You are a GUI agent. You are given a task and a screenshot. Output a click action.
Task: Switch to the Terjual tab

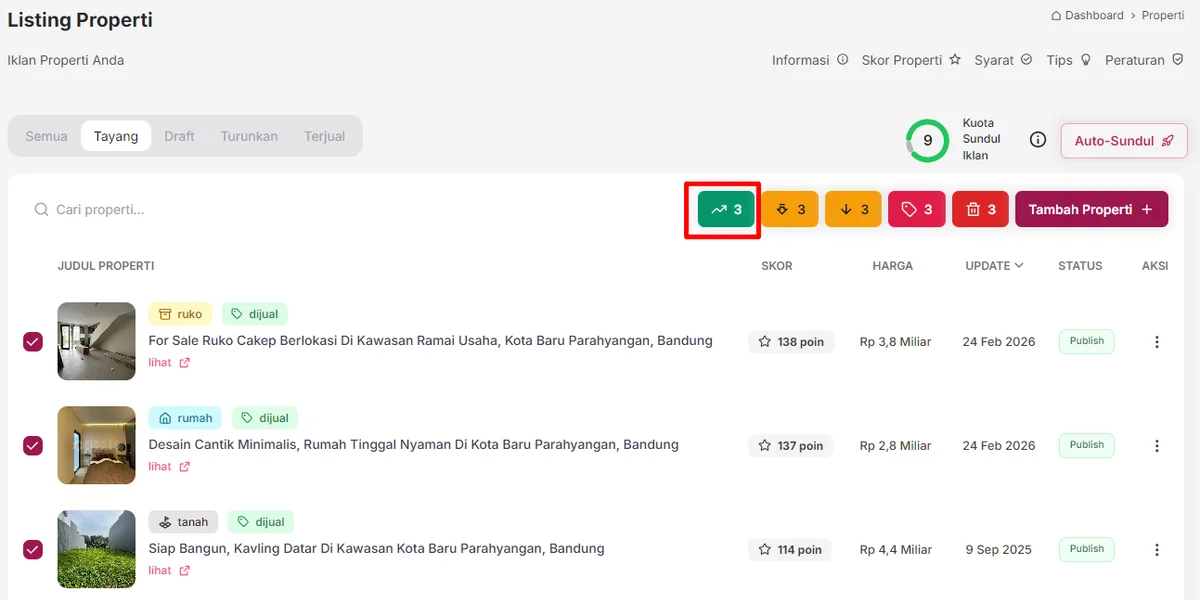pyautogui.click(x=324, y=136)
